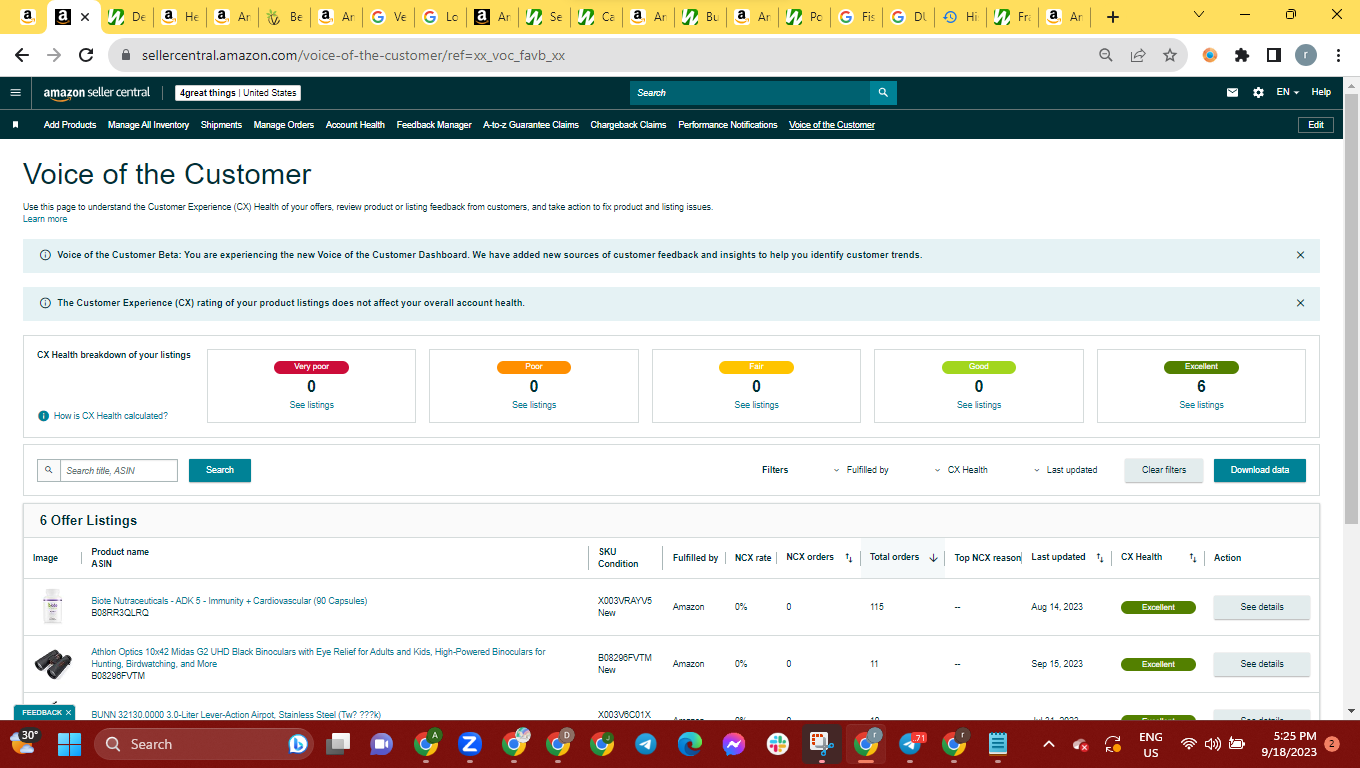This screenshot has height=768, width=1360.
Task: Open Slack from the taskbar
Action: pyautogui.click(x=777, y=744)
